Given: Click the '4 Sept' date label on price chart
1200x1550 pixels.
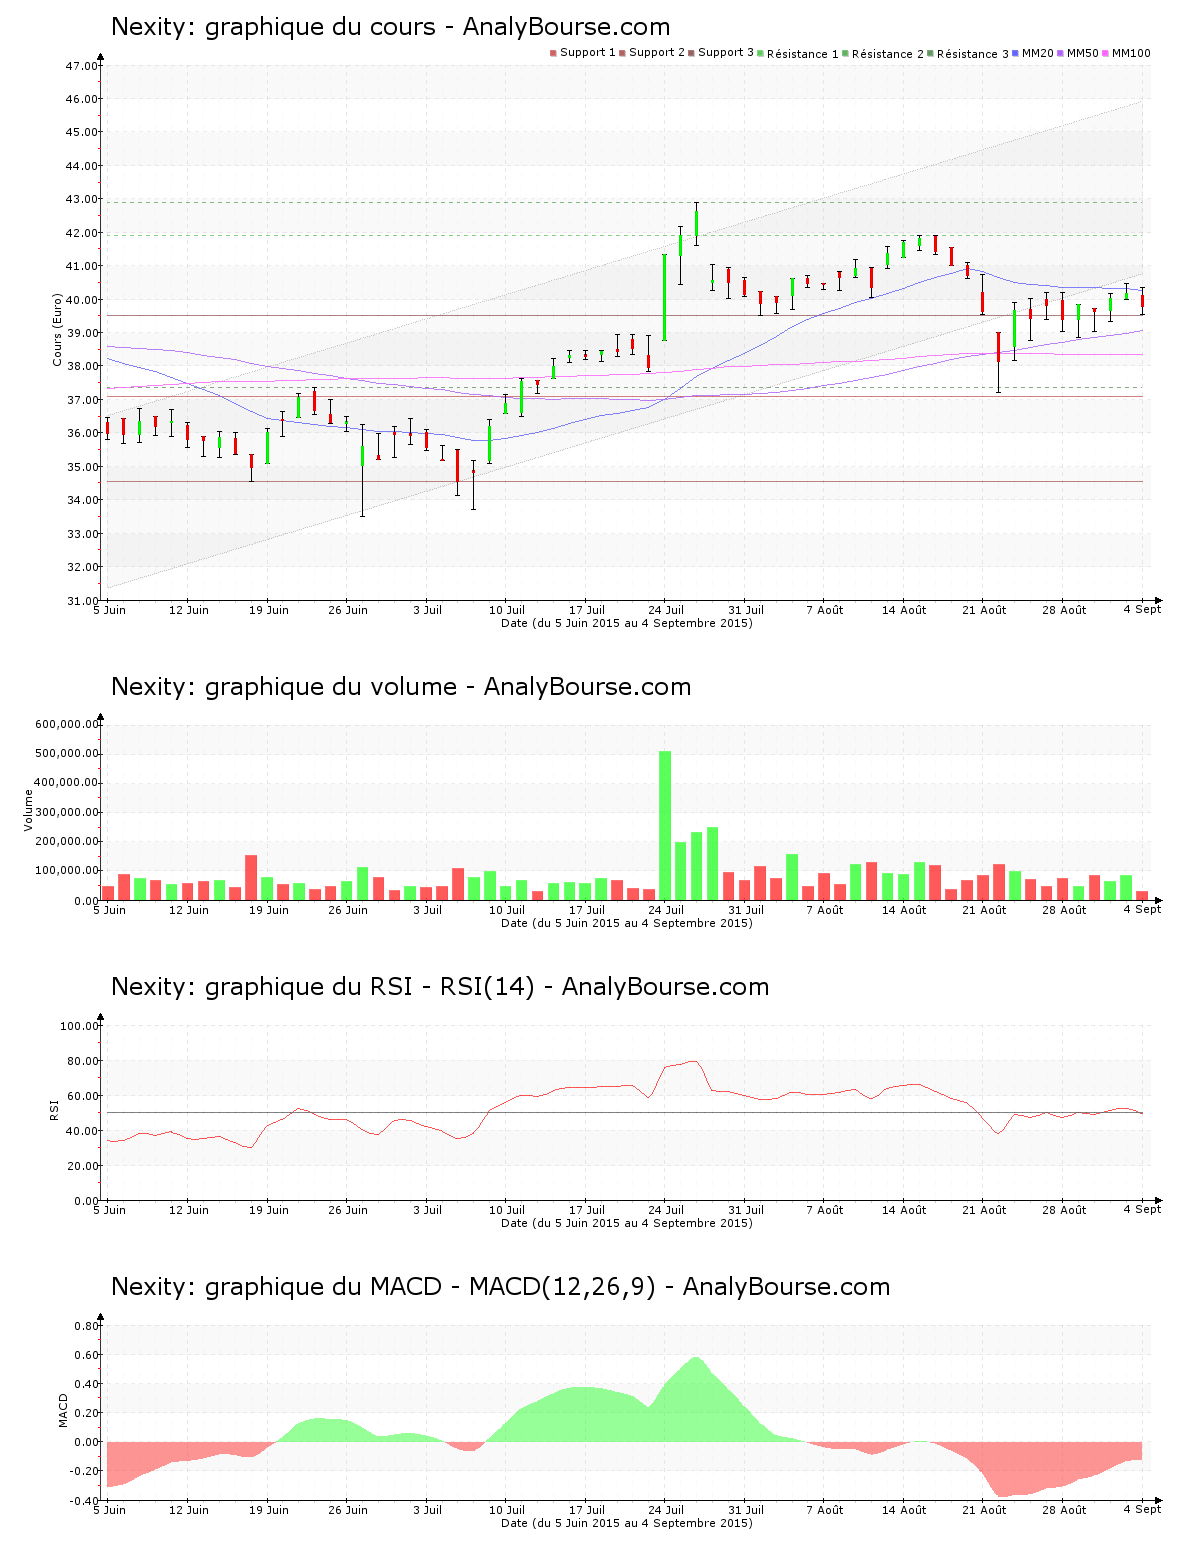Looking at the screenshot, I should coord(1142,609).
